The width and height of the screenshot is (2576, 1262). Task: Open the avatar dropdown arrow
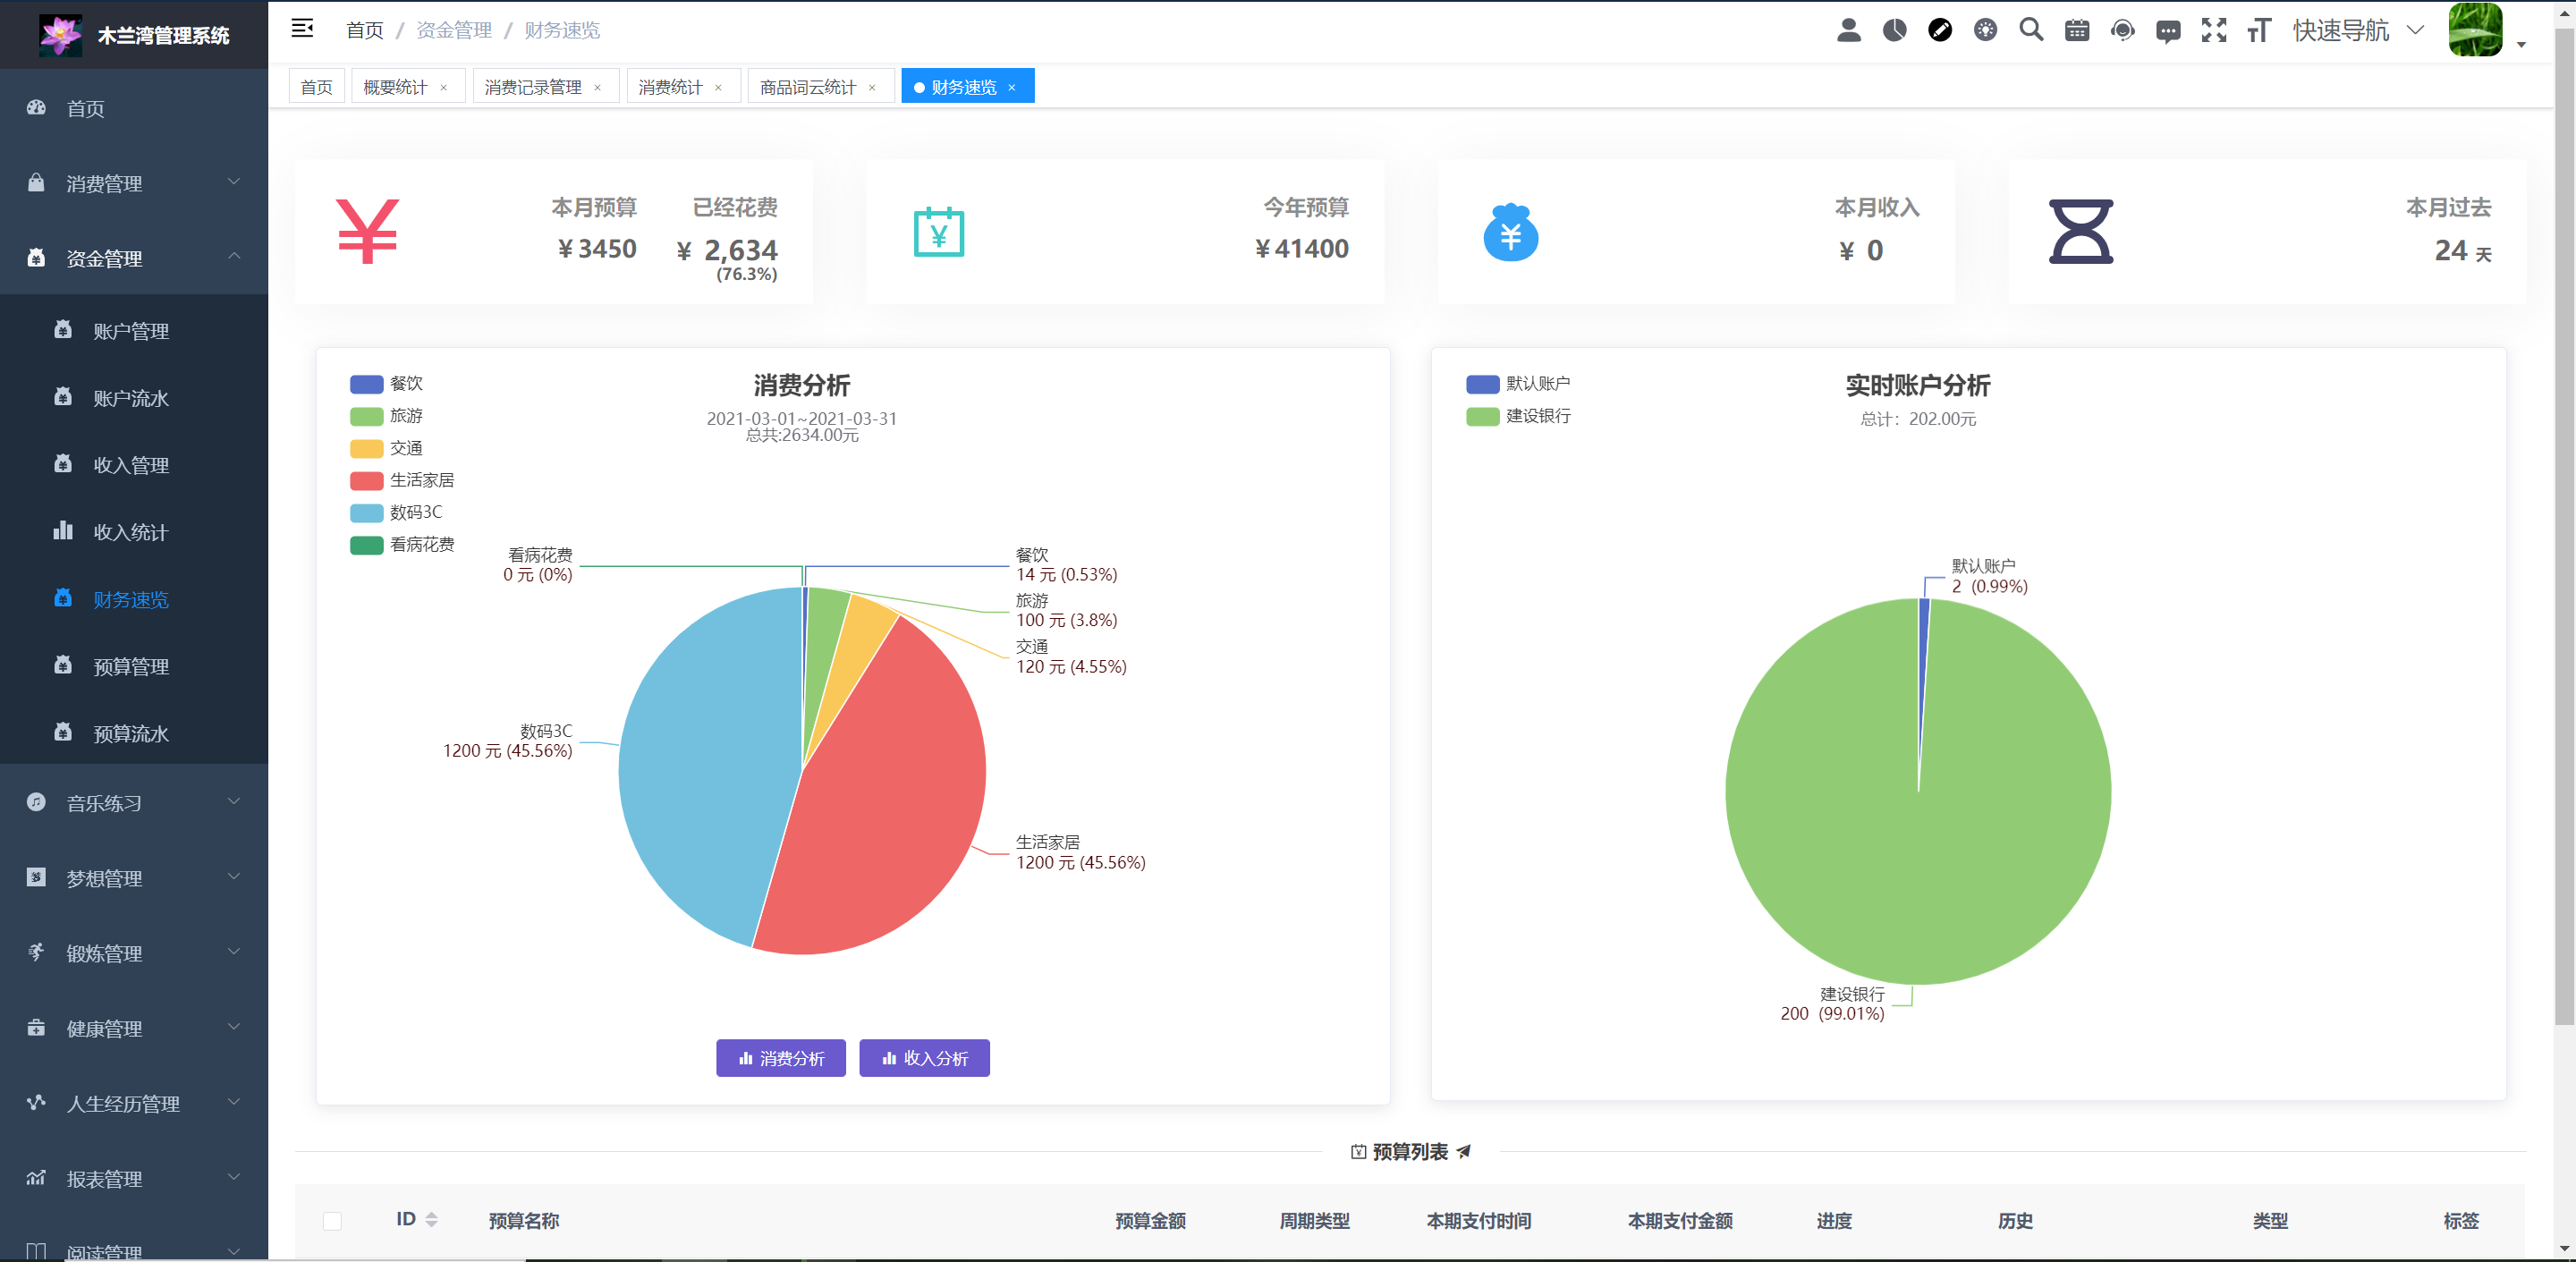(x=2521, y=45)
